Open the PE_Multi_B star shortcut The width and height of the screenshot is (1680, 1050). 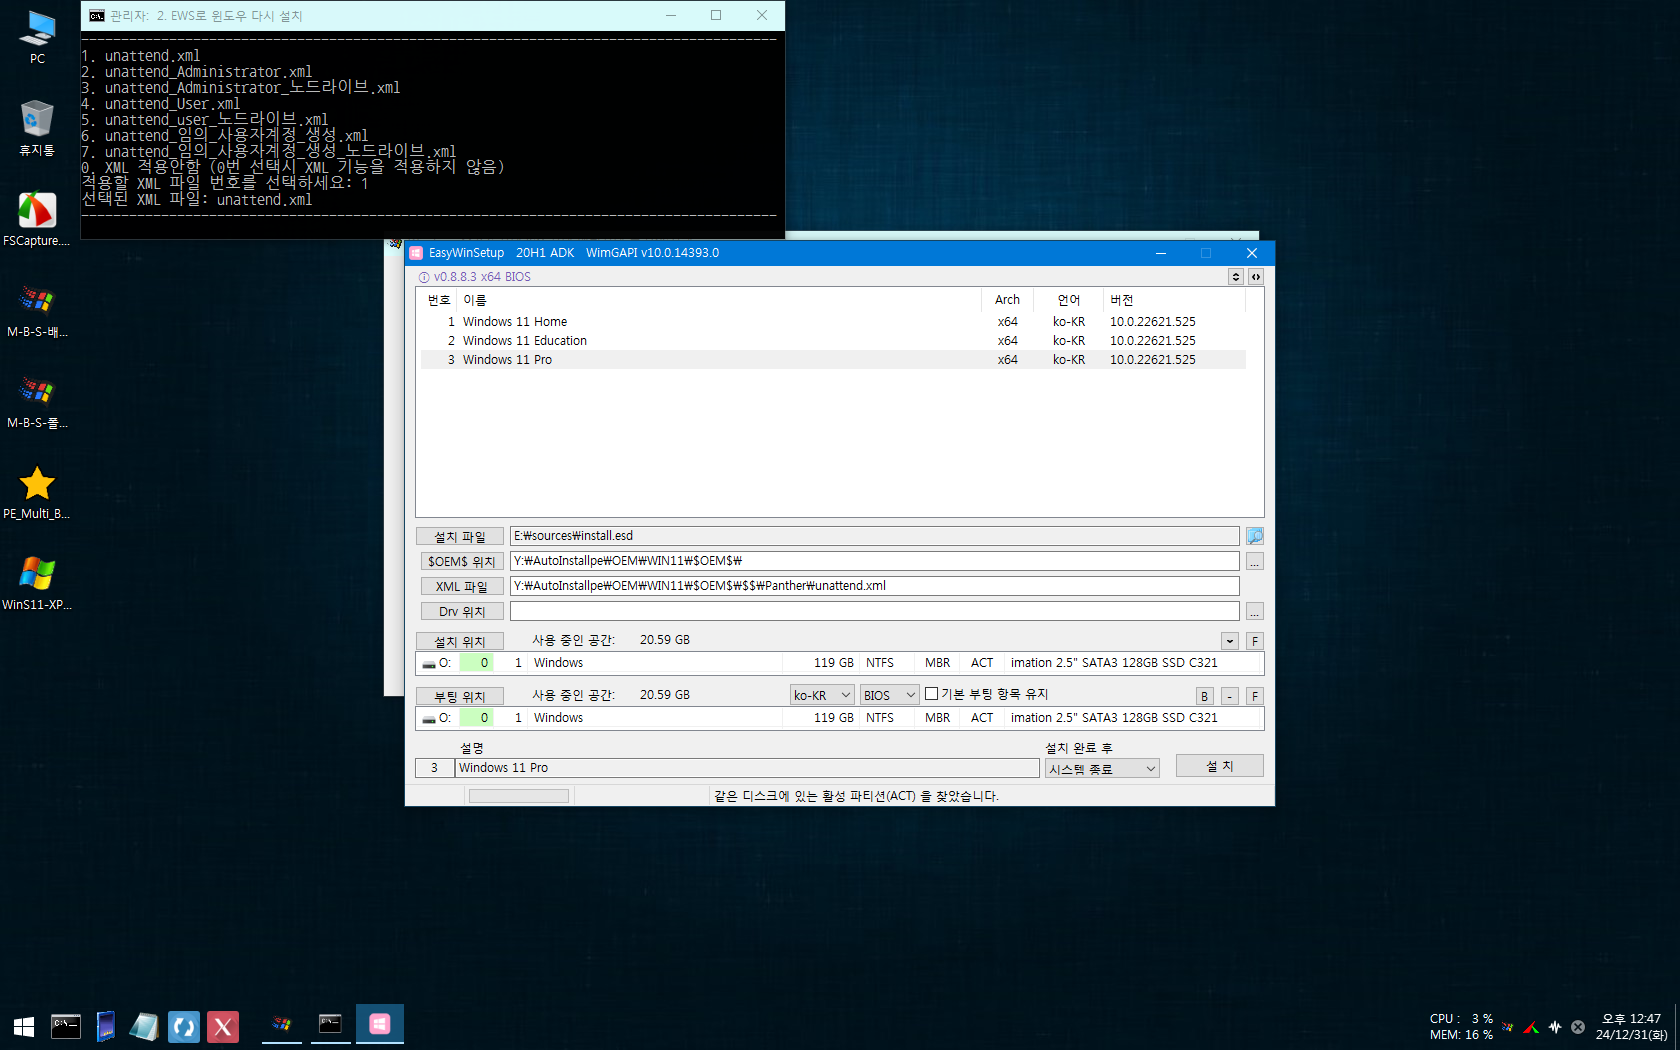(37, 492)
